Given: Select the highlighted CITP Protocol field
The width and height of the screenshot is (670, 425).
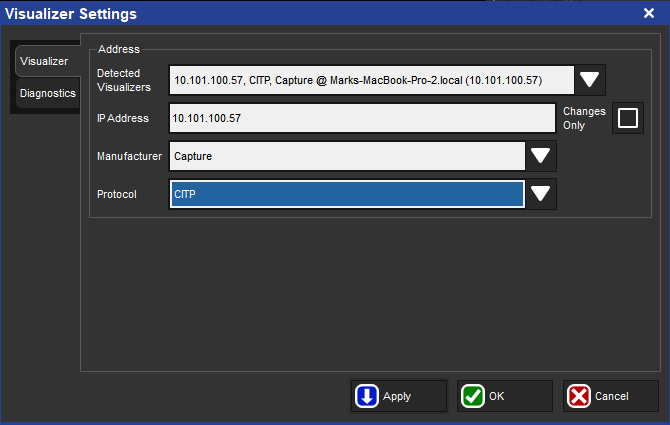Looking at the screenshot, I should tap(347, 194).
